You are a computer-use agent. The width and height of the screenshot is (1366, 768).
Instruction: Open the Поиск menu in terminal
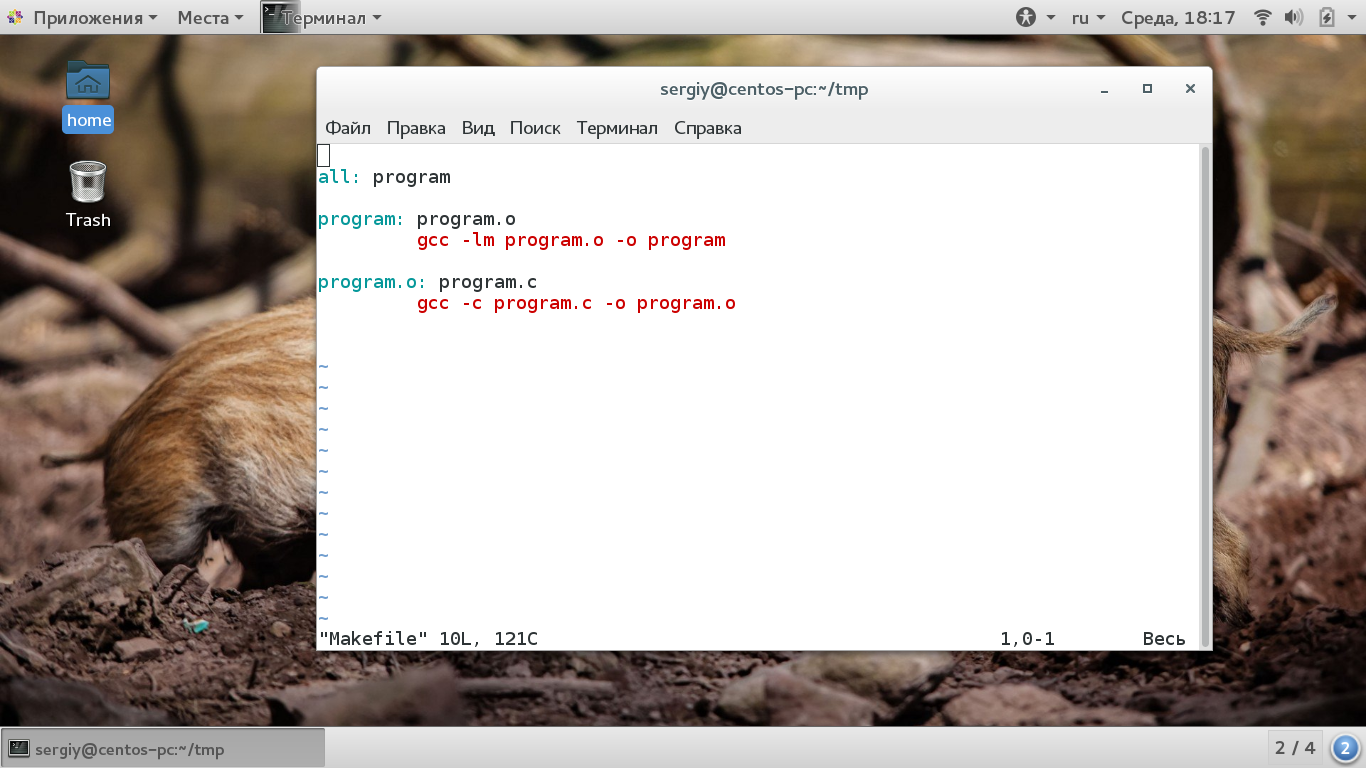pyautogui.click(x=535, y=128)
